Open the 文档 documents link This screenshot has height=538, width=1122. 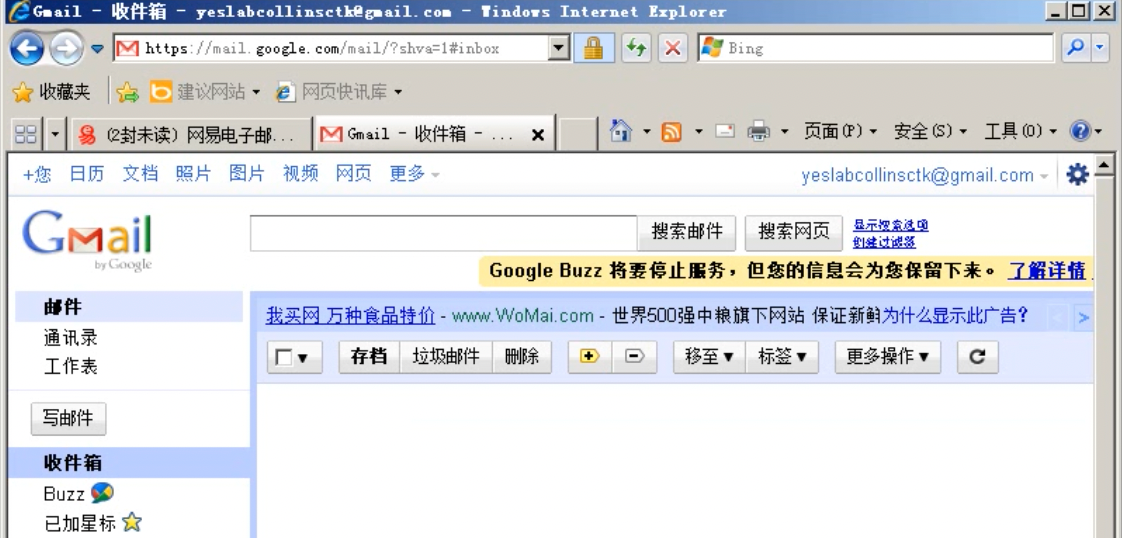(x=140, y=174)
